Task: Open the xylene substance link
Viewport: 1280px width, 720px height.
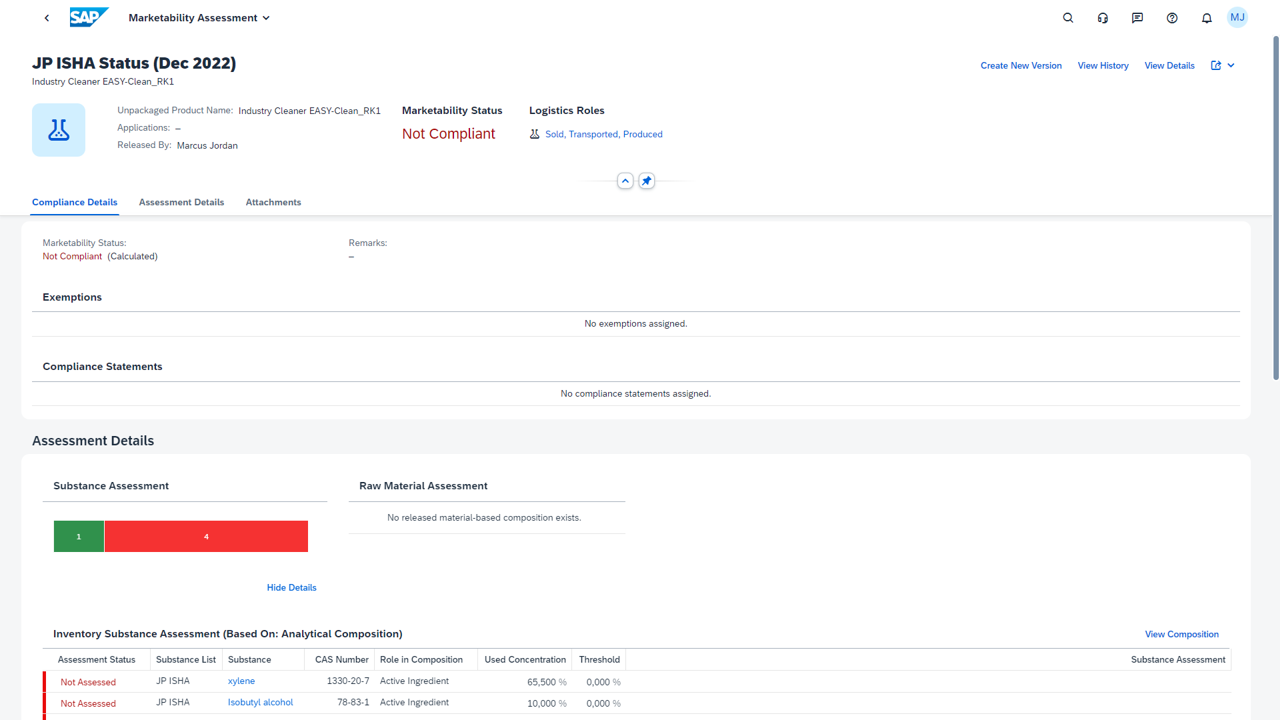Action: (x=241, y=681)
